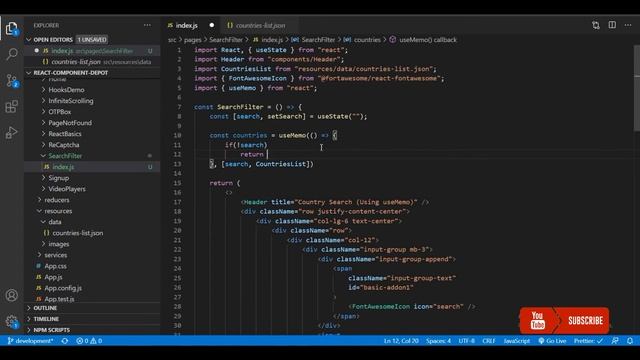The width and height of the screenshot is (640, 360).
Task: Open the Extensions view icon
Action: [x=12, y=107]
